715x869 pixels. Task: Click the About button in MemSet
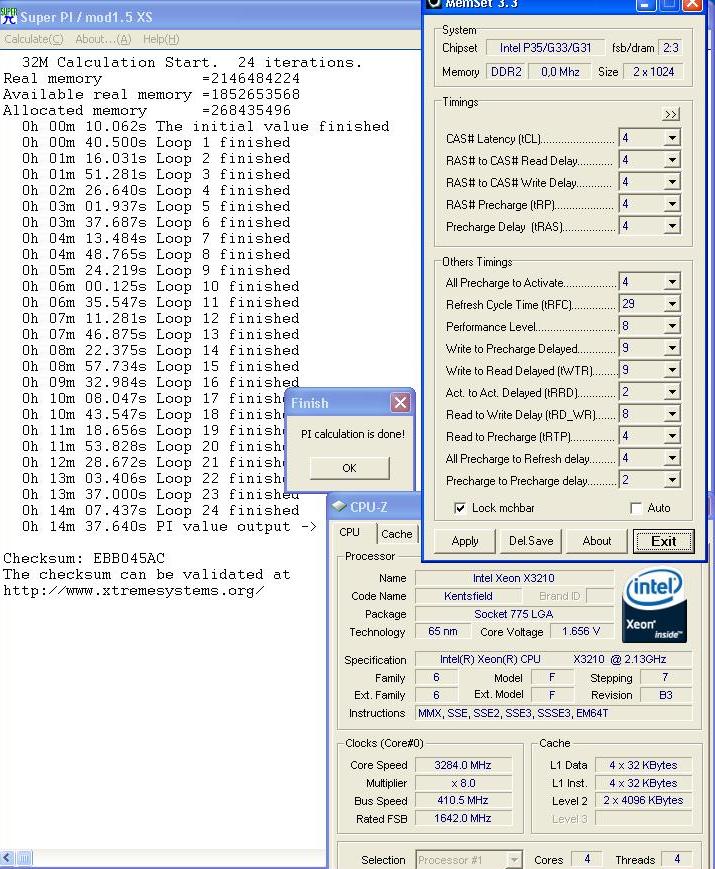click(597, 541)
